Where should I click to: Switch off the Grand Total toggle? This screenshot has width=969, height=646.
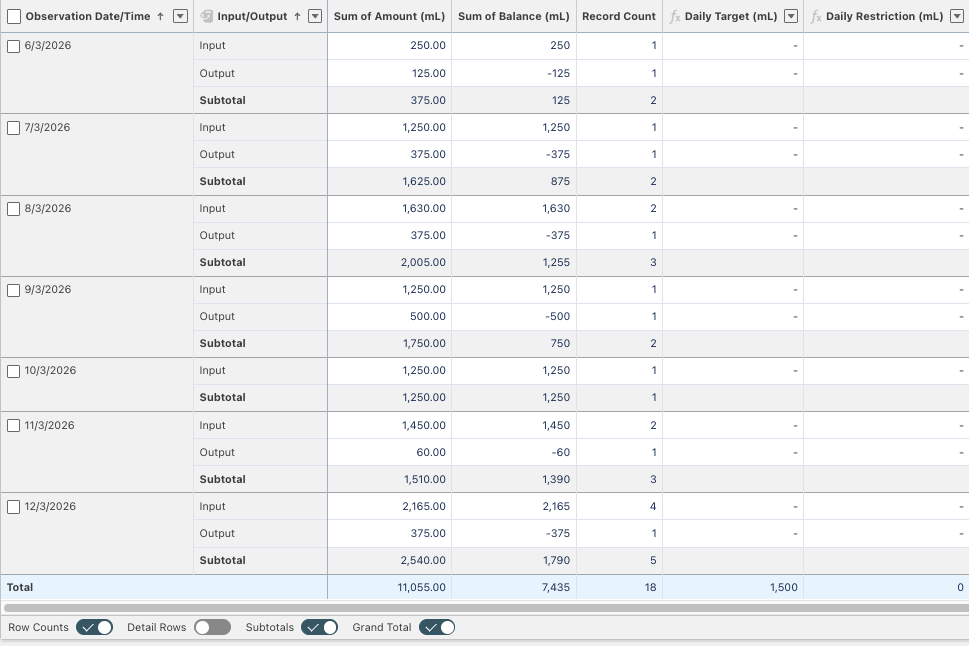coord(437,627)
